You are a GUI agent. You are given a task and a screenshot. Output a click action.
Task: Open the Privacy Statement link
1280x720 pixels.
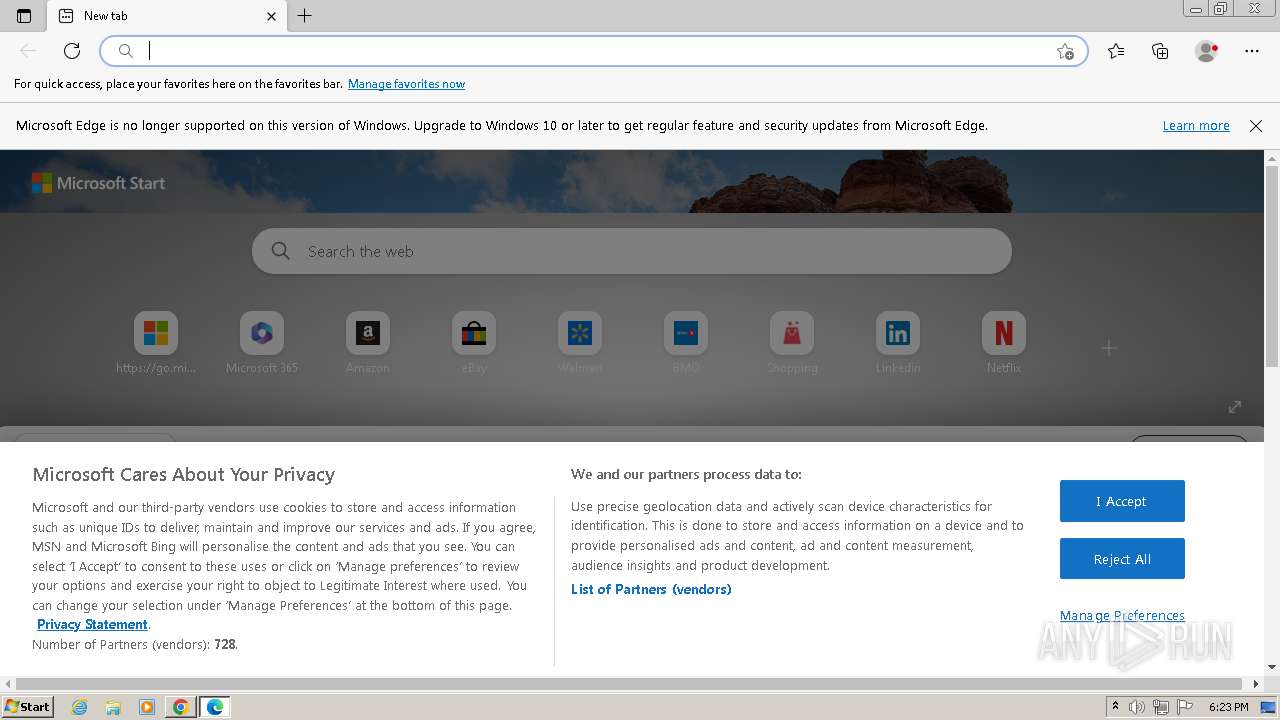[92, 625]
